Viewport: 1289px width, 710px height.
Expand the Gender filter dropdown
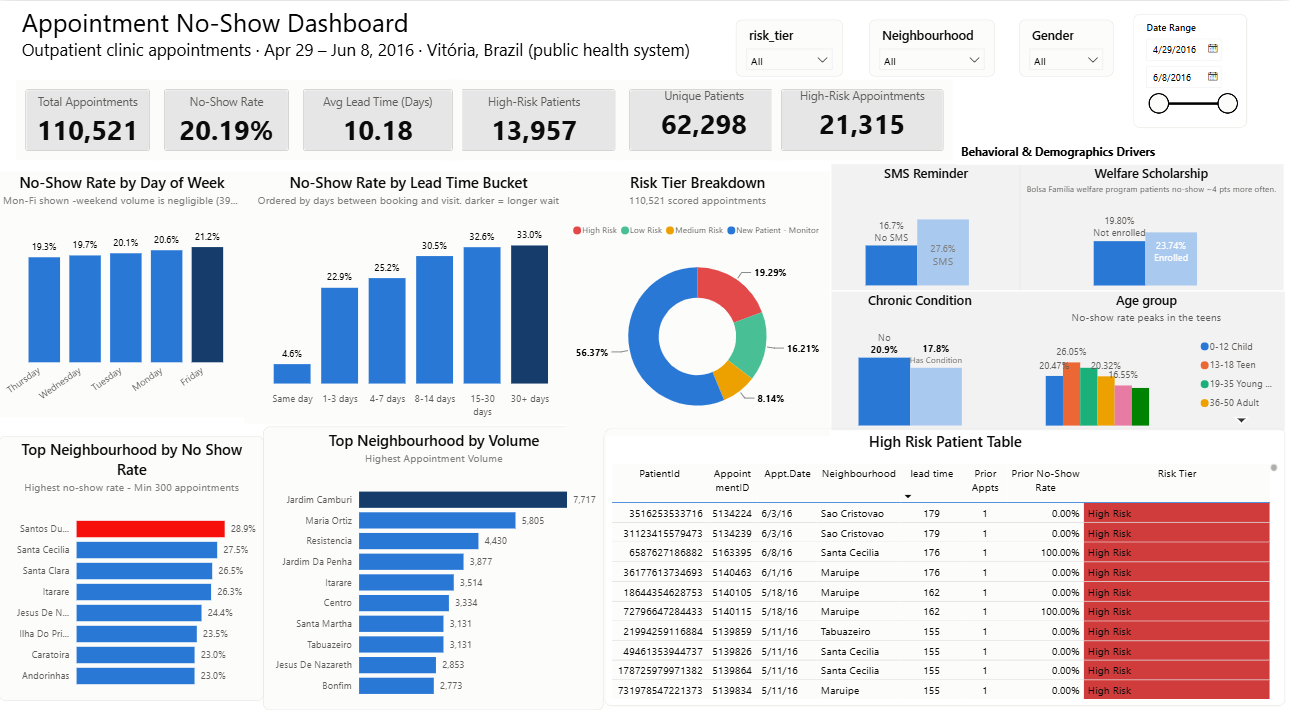click(1066, 61)
